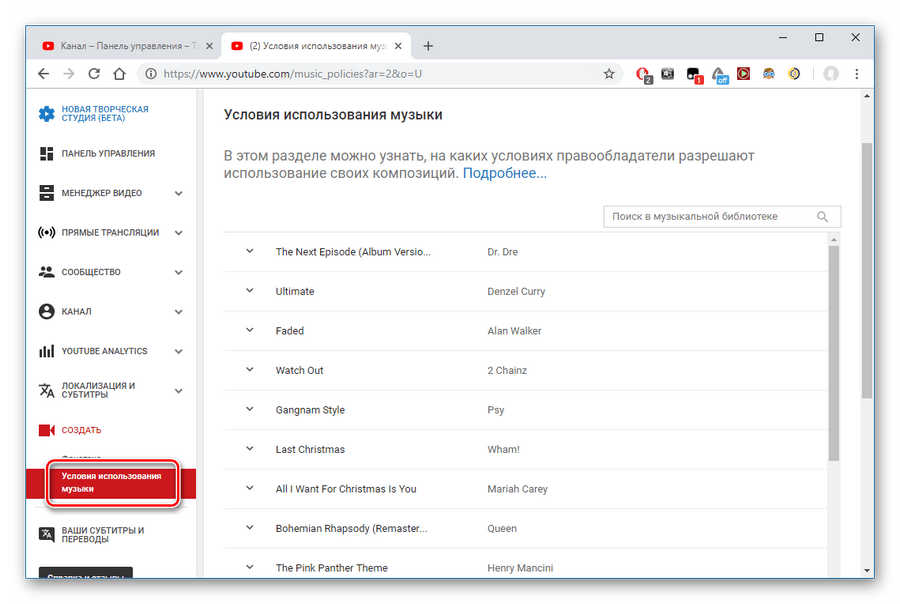The height and width of the screenshot is (604, 900).
Task: Select Условия использования музыки in sidebar
Action: [112, 482]
